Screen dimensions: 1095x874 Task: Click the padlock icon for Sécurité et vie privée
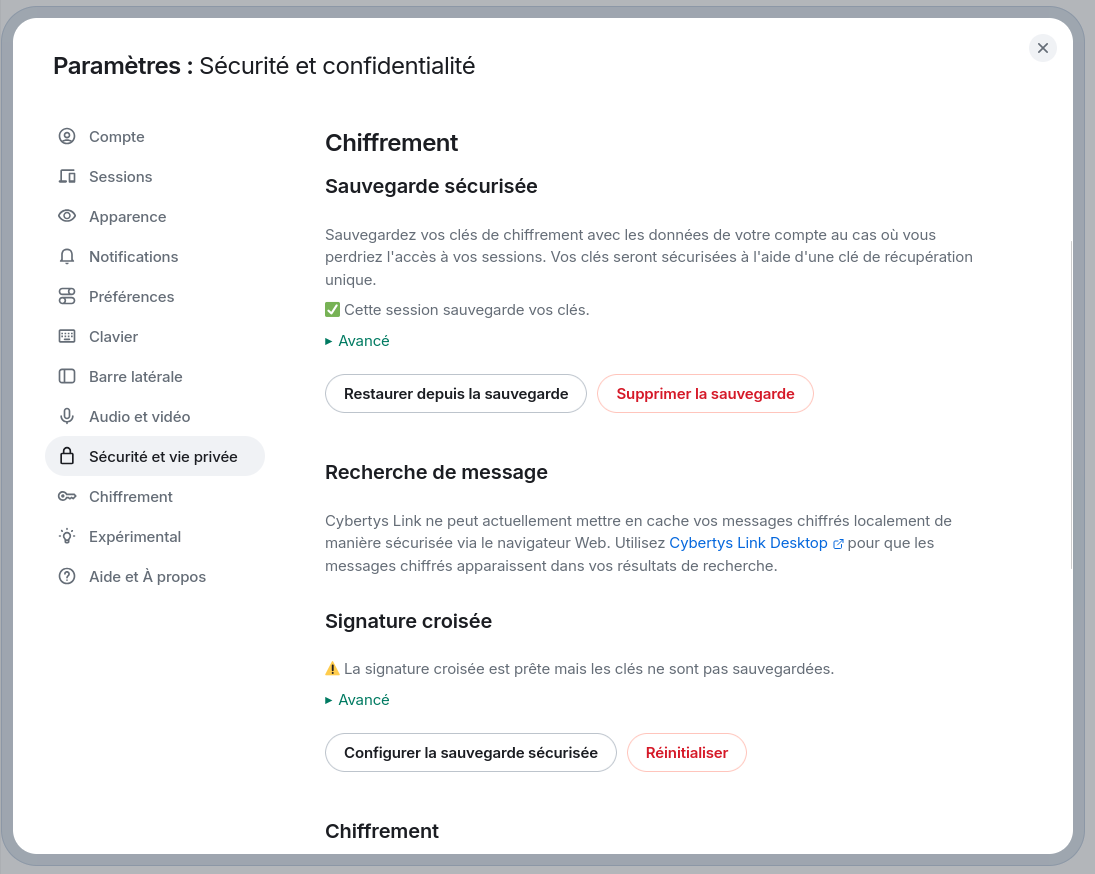[66, 456]
